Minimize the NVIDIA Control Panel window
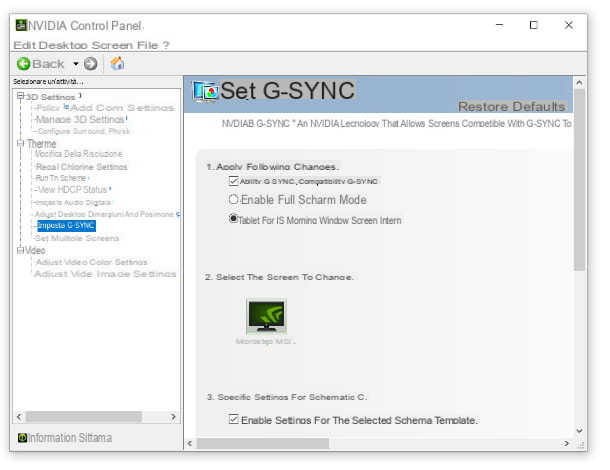Image resolution: width=610 pixels, height=470 pixels. pos(499,25)
